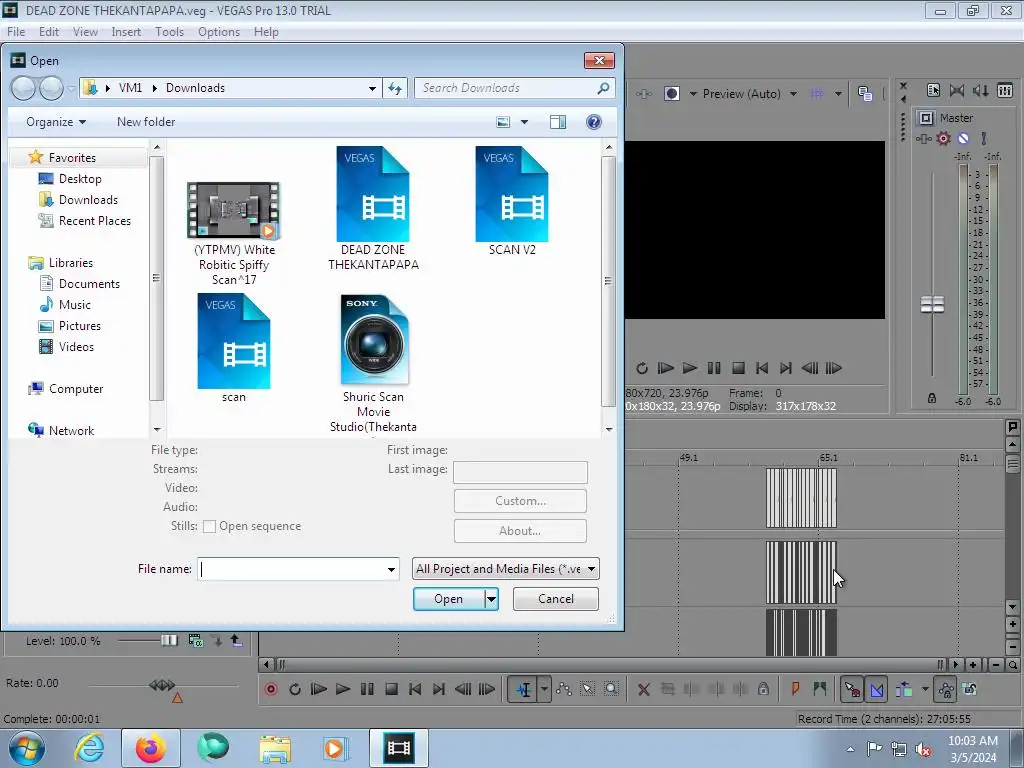This screenshot has height=768, width=1024.
Task: Click the red X Delete icon
Action: 643,689
